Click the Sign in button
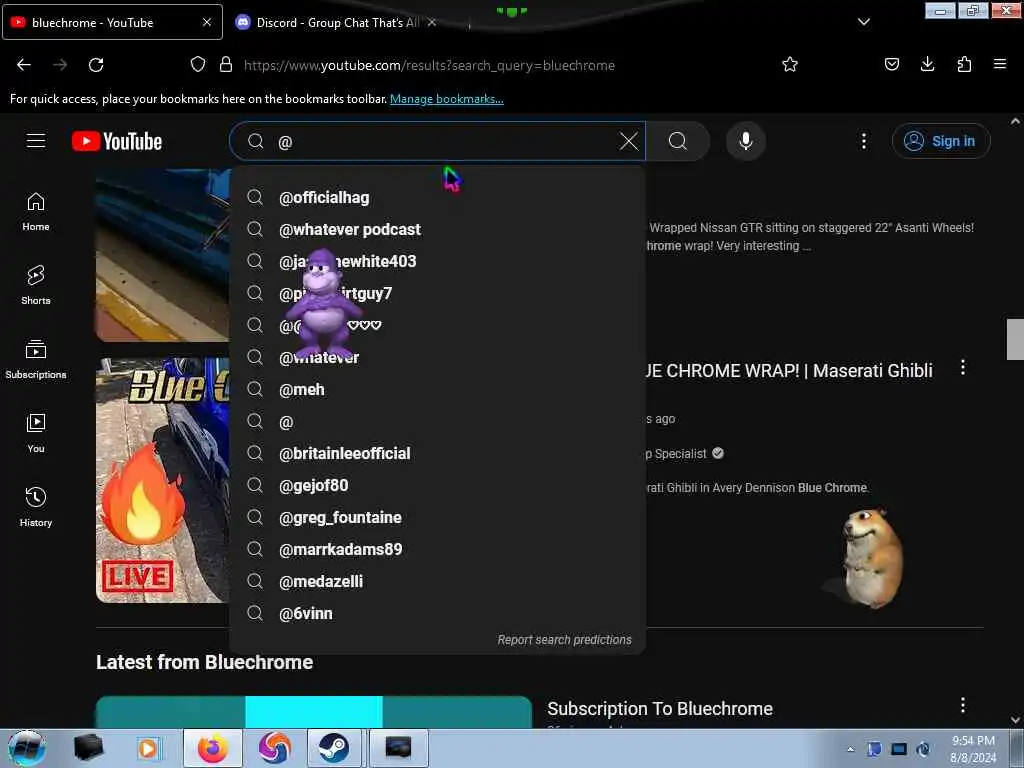This screenshot has height=768, width=1024. tap(941, 141)
